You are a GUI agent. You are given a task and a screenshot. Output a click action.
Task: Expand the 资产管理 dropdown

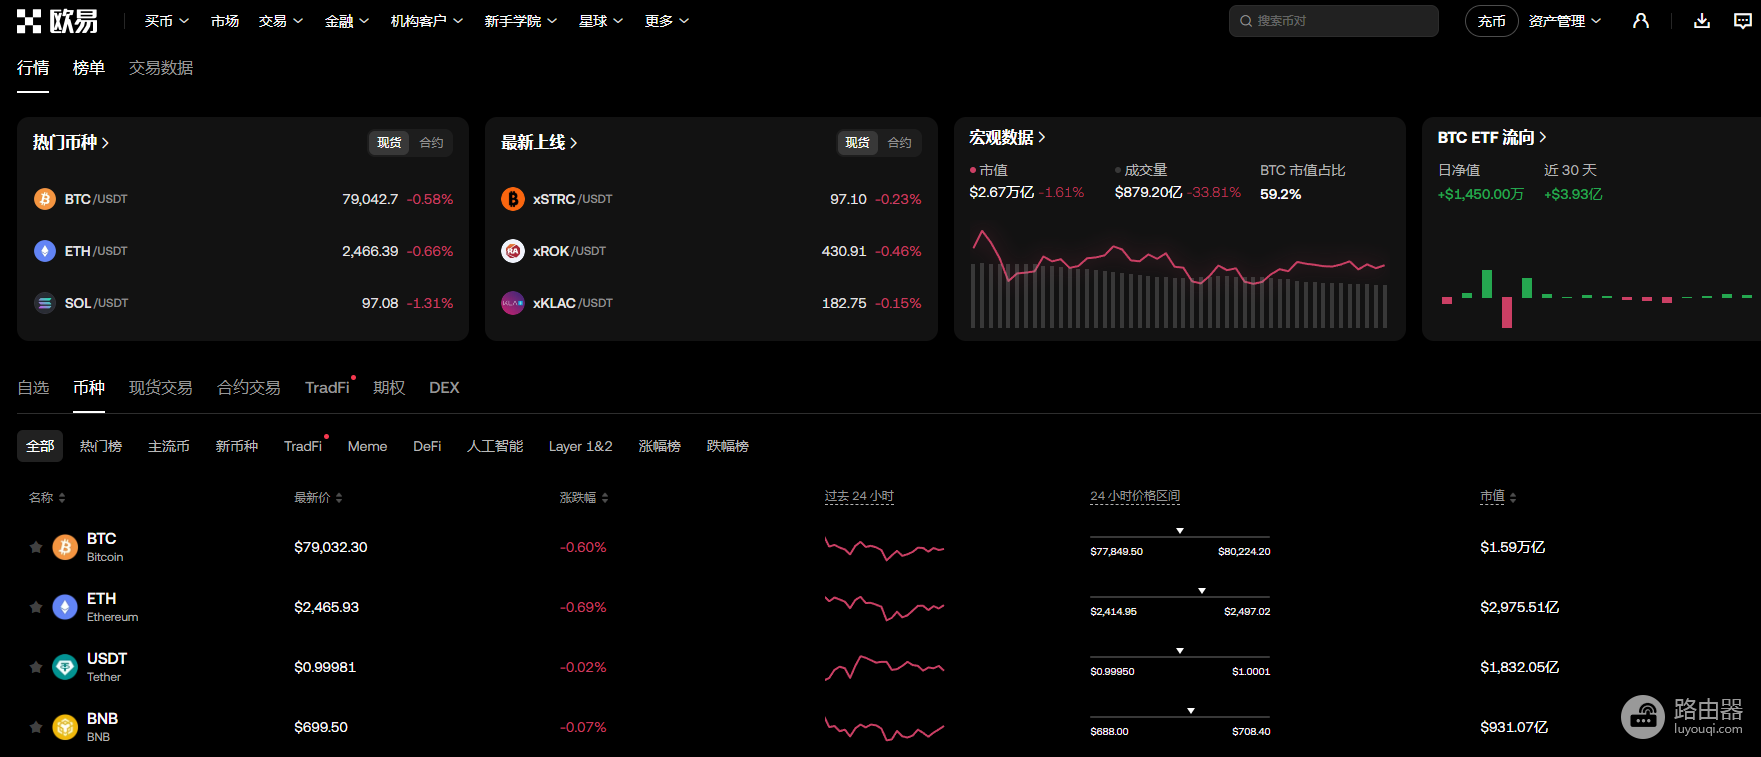pos(1565,21)
